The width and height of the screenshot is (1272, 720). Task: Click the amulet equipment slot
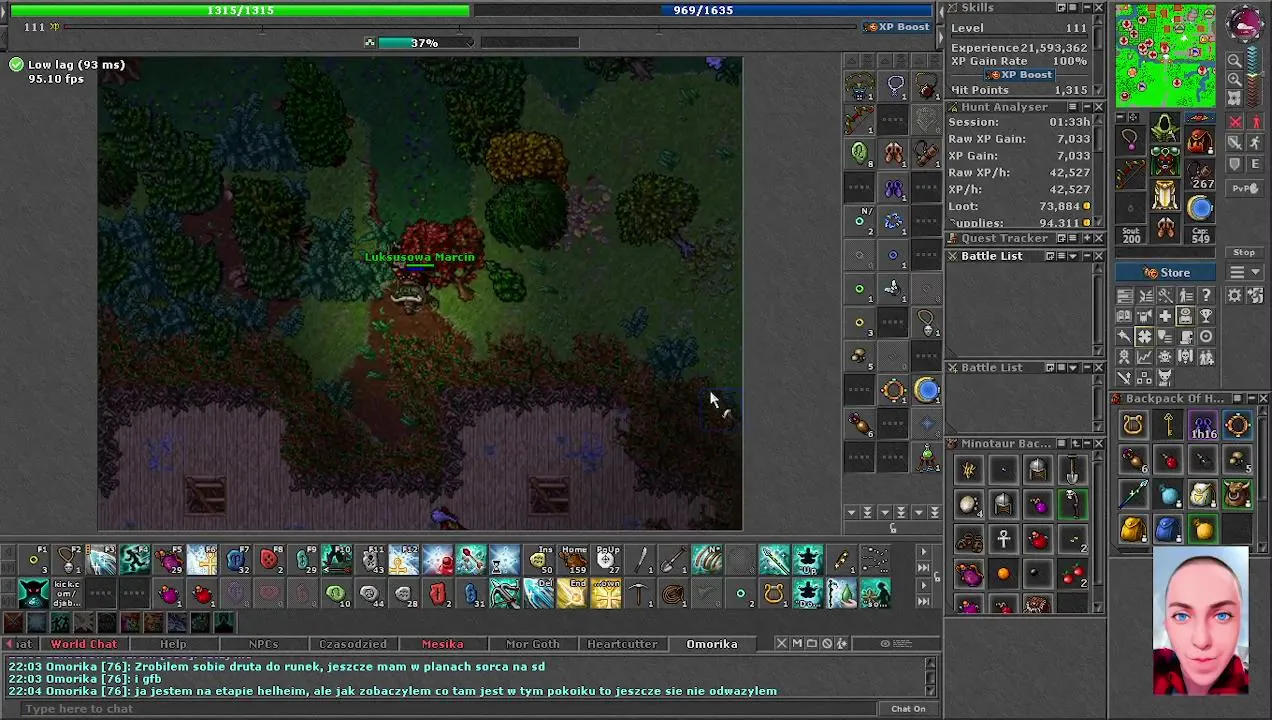[x=1130, y=139]
